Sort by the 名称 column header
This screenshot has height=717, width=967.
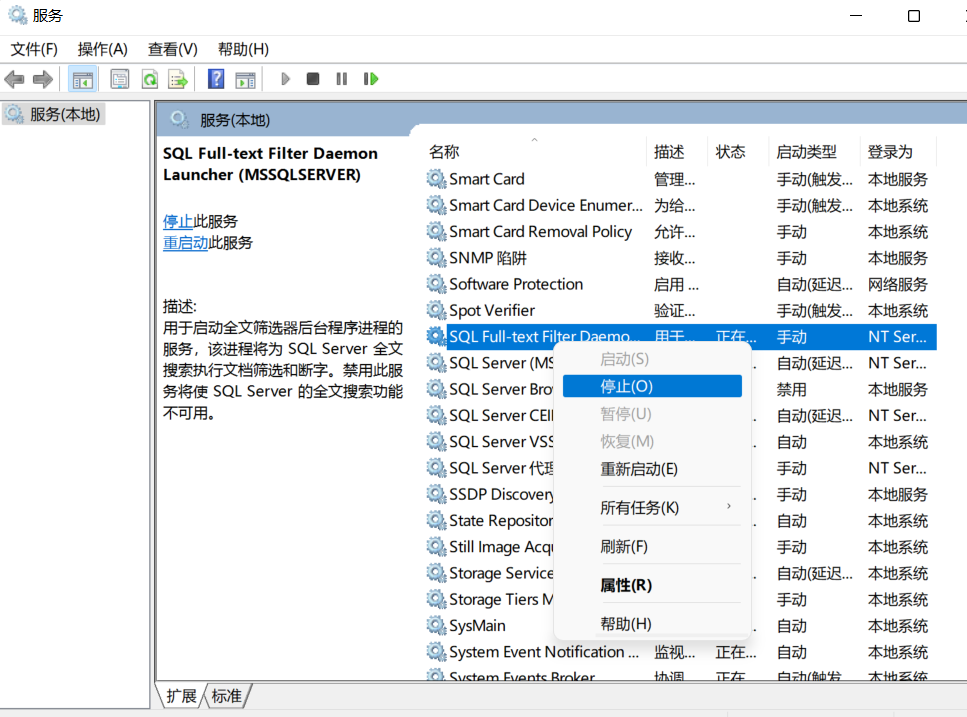pyautogui.click(x=444, y=152)
